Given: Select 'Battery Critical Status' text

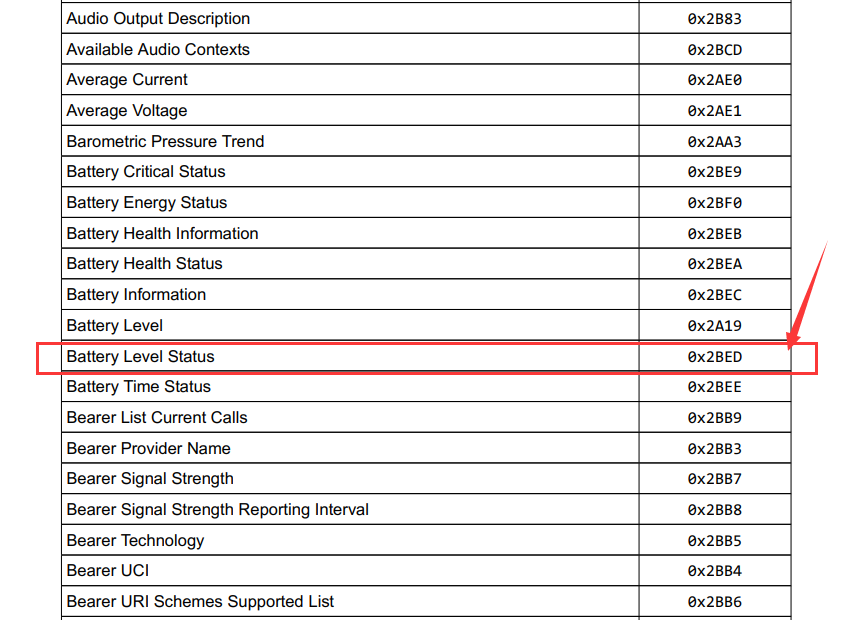Looking at the screenshot, I should [x=146, y=171].
